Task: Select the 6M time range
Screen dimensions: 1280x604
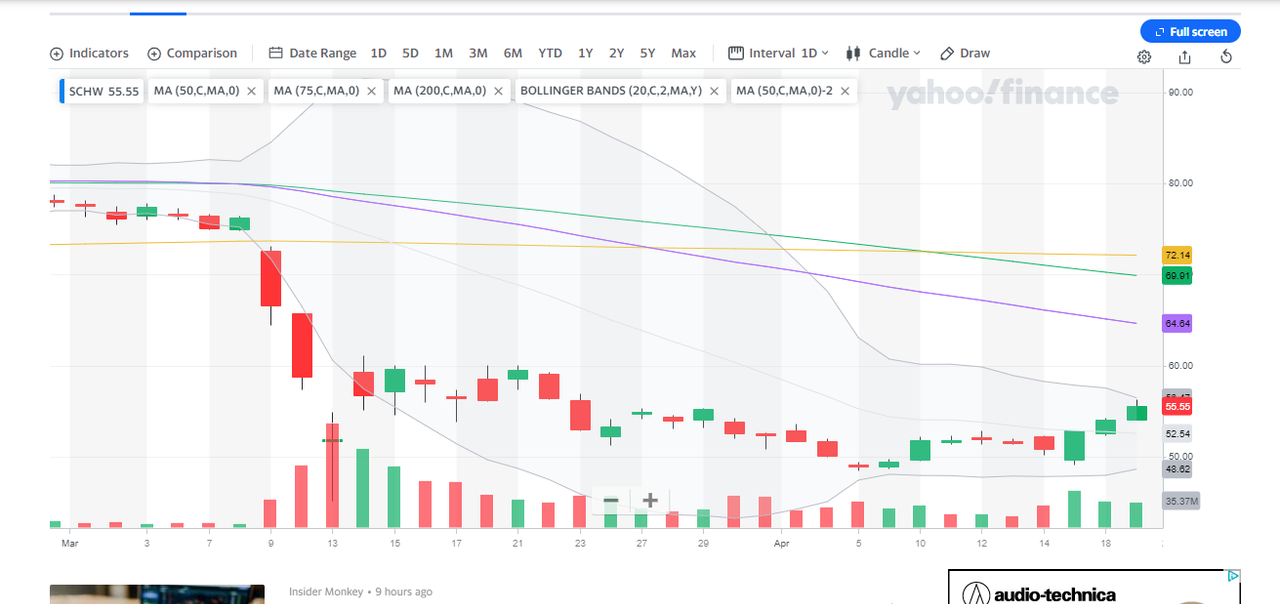Action: tap(512, 53)
